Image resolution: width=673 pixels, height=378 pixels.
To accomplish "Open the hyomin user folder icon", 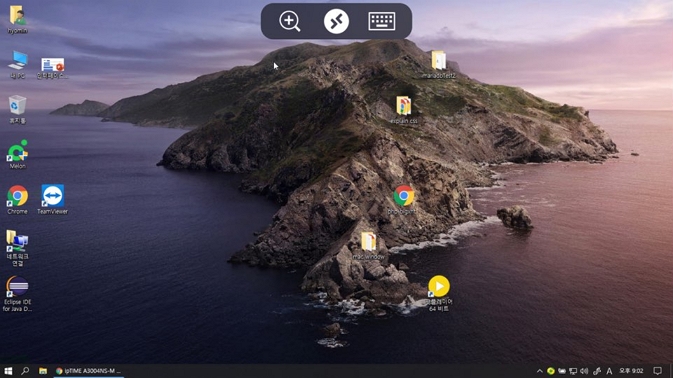I will [x=18, y=20].
